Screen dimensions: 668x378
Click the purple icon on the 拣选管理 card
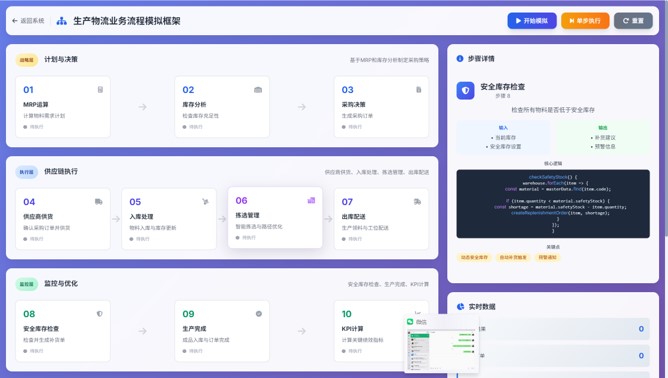pos(311,200)
